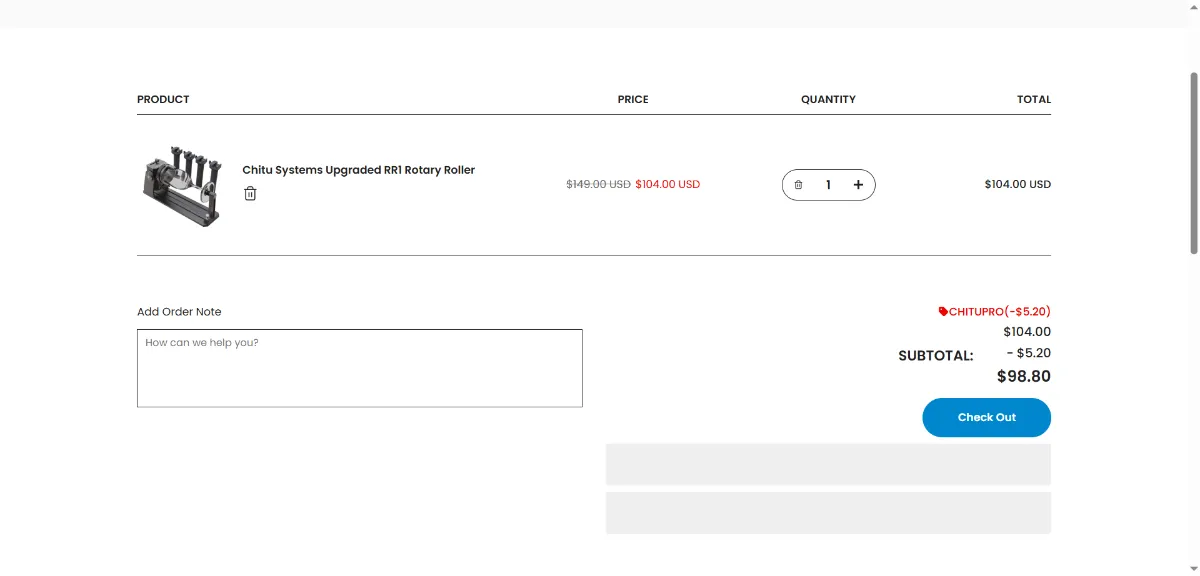Click the line total $104.00 USD
Image resolution: width=1200 pixels, height=576 pixels.
[x=1017, y=184]
